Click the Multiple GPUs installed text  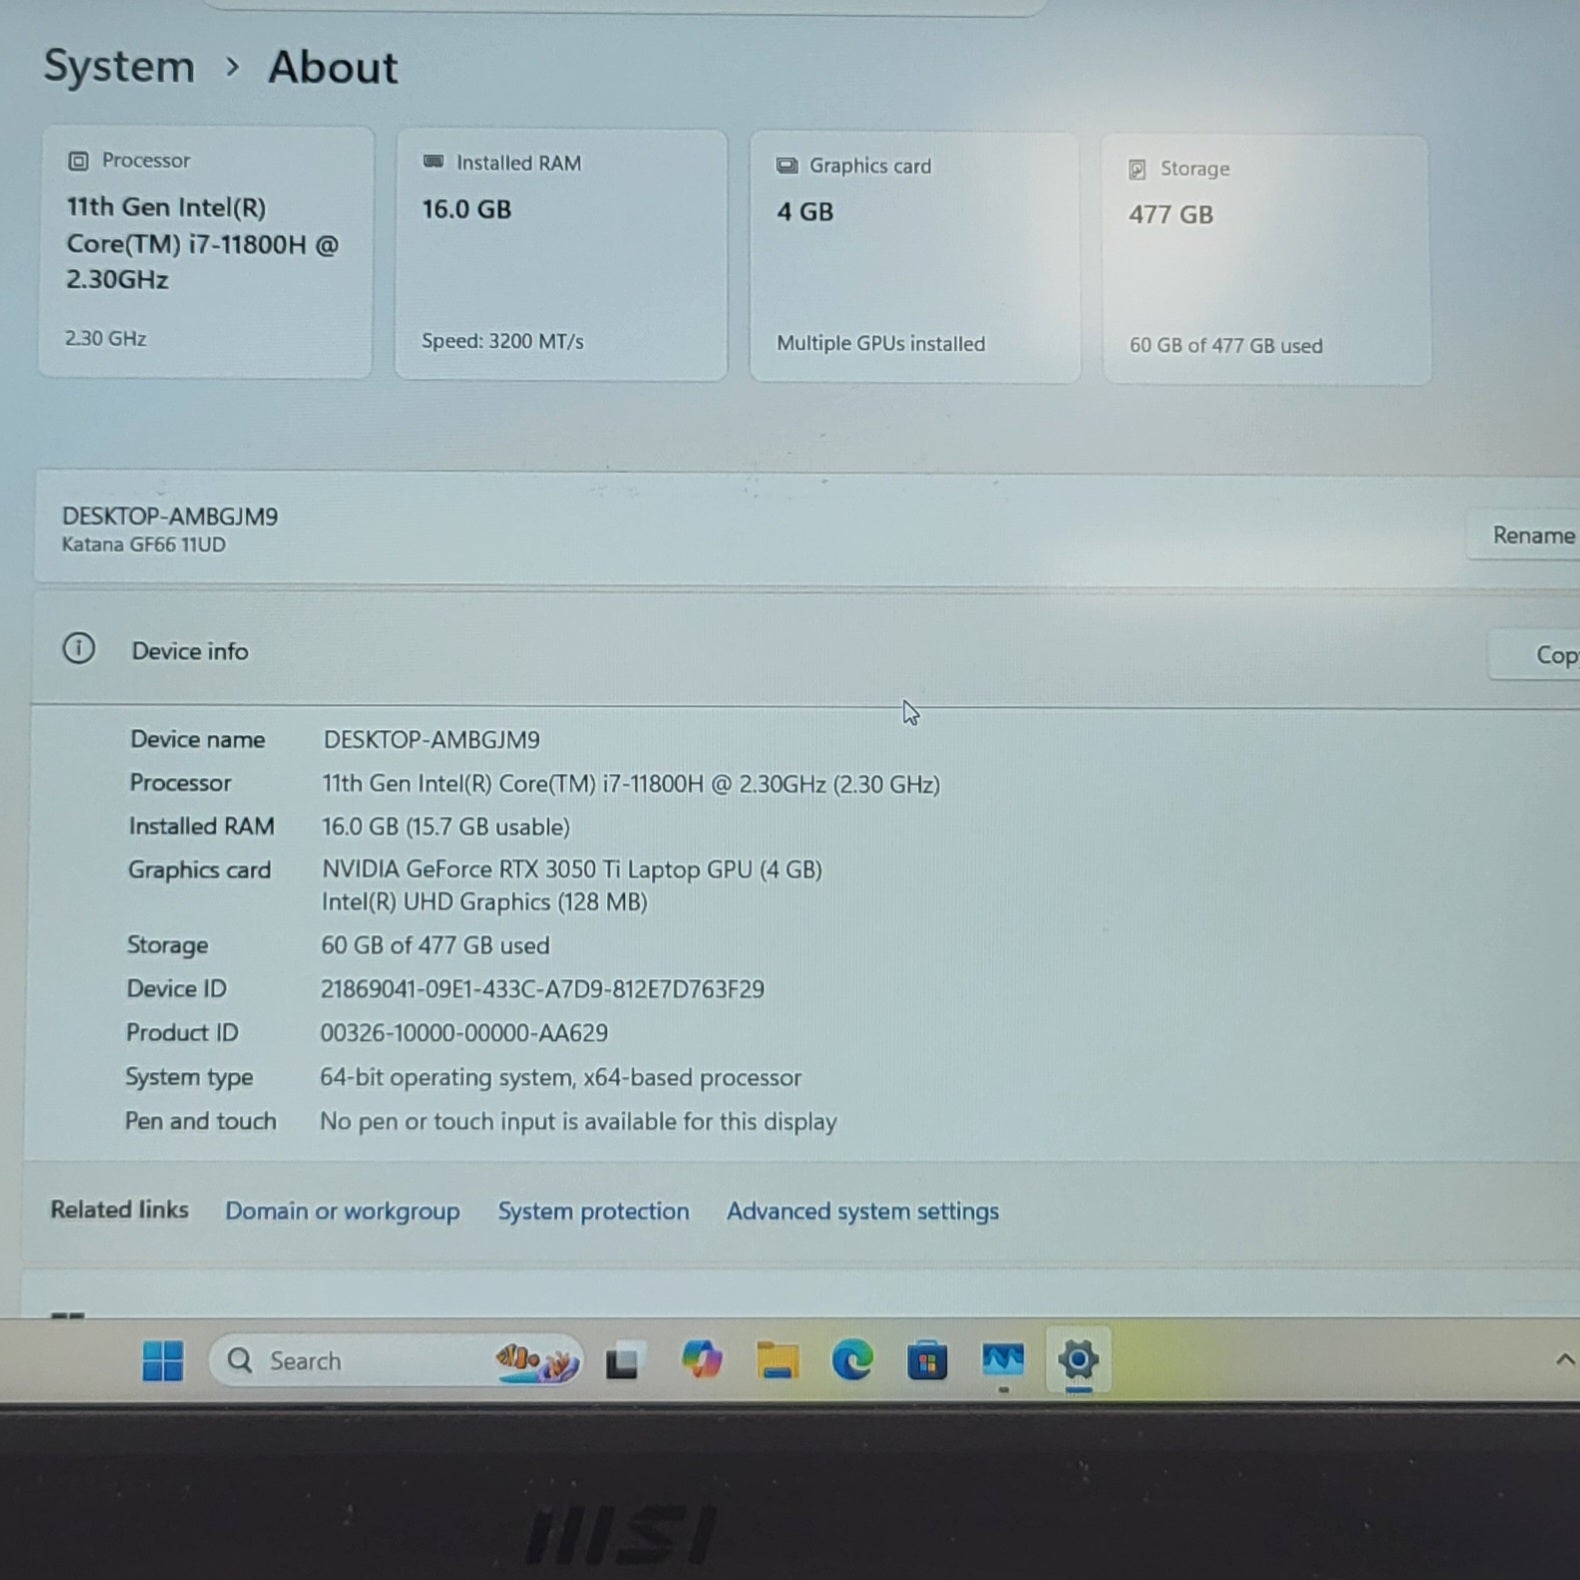point(881,344)
